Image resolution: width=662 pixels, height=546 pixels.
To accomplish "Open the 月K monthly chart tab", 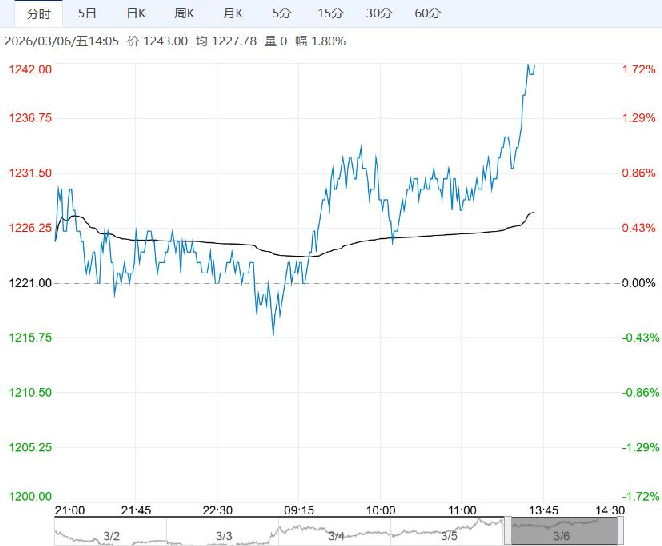I will pyautogui.click(x=233, y=13).
